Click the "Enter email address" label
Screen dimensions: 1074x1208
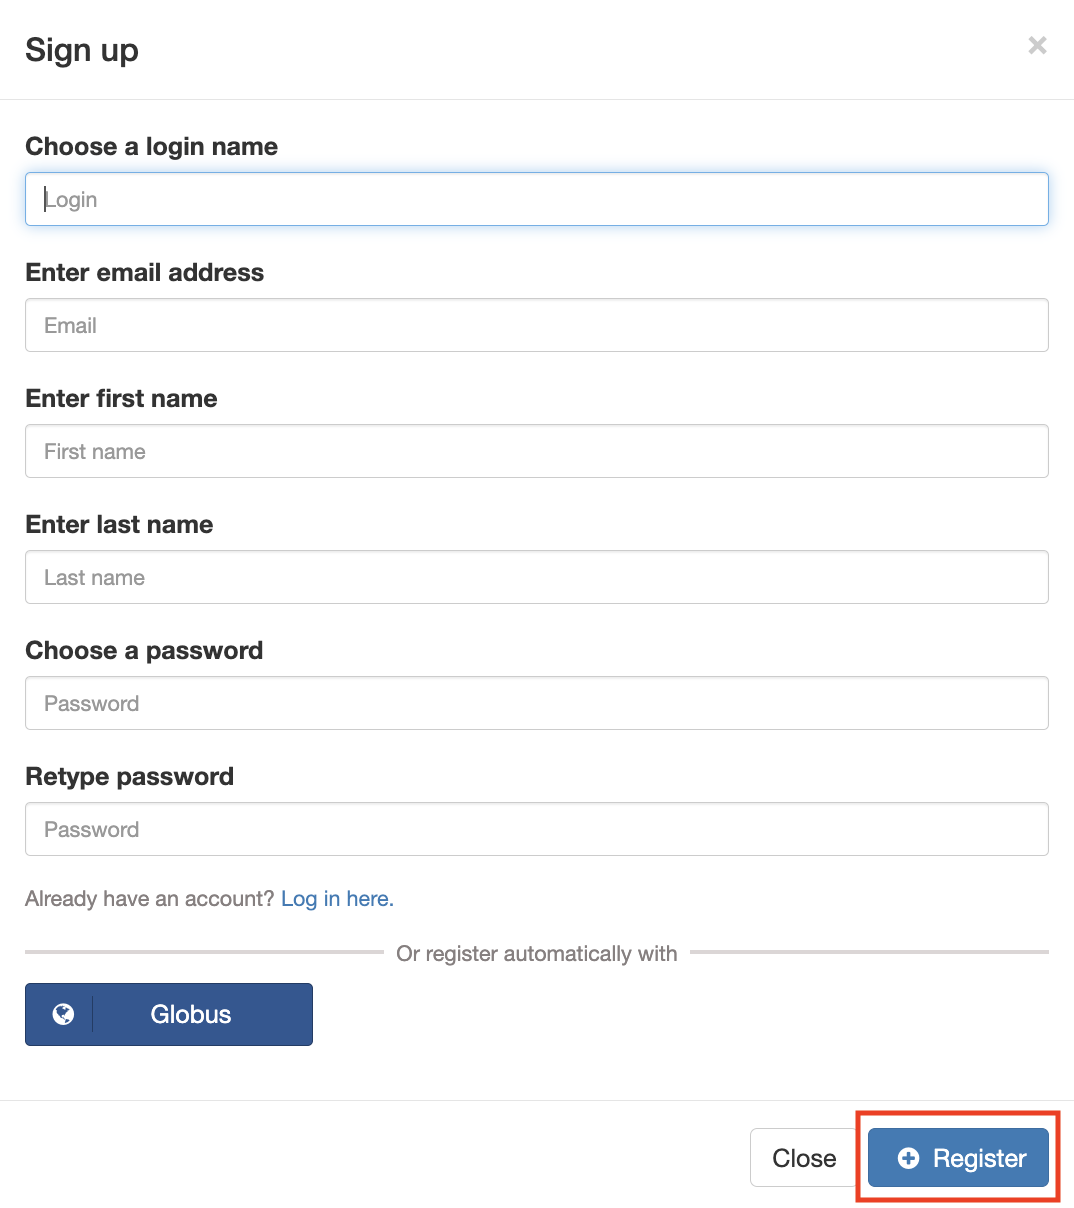pyautogui.click(x=144, y=273)
